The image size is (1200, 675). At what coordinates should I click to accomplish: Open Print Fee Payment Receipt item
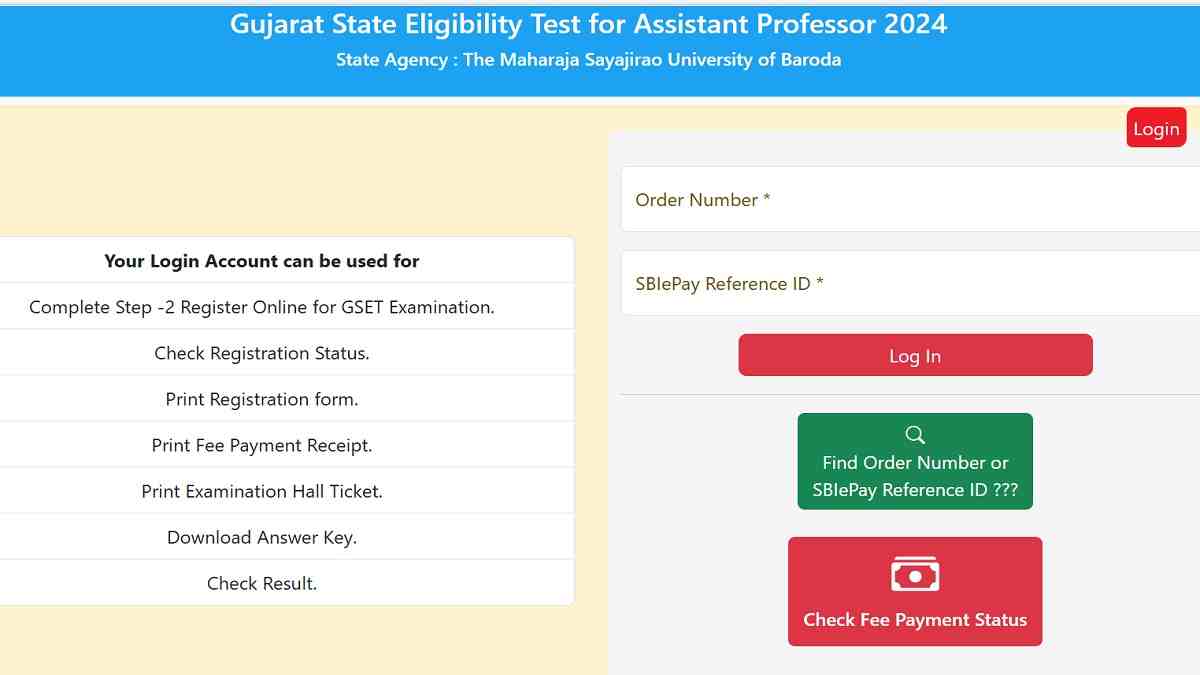pos(262,445)
